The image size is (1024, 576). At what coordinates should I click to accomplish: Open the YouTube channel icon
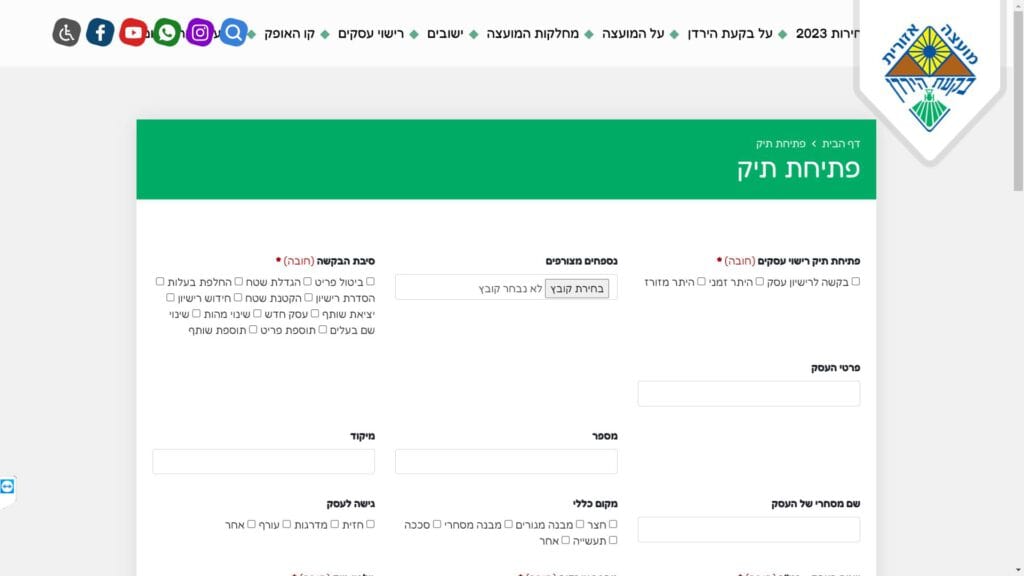pyautogui.click(x=133, y=33)
